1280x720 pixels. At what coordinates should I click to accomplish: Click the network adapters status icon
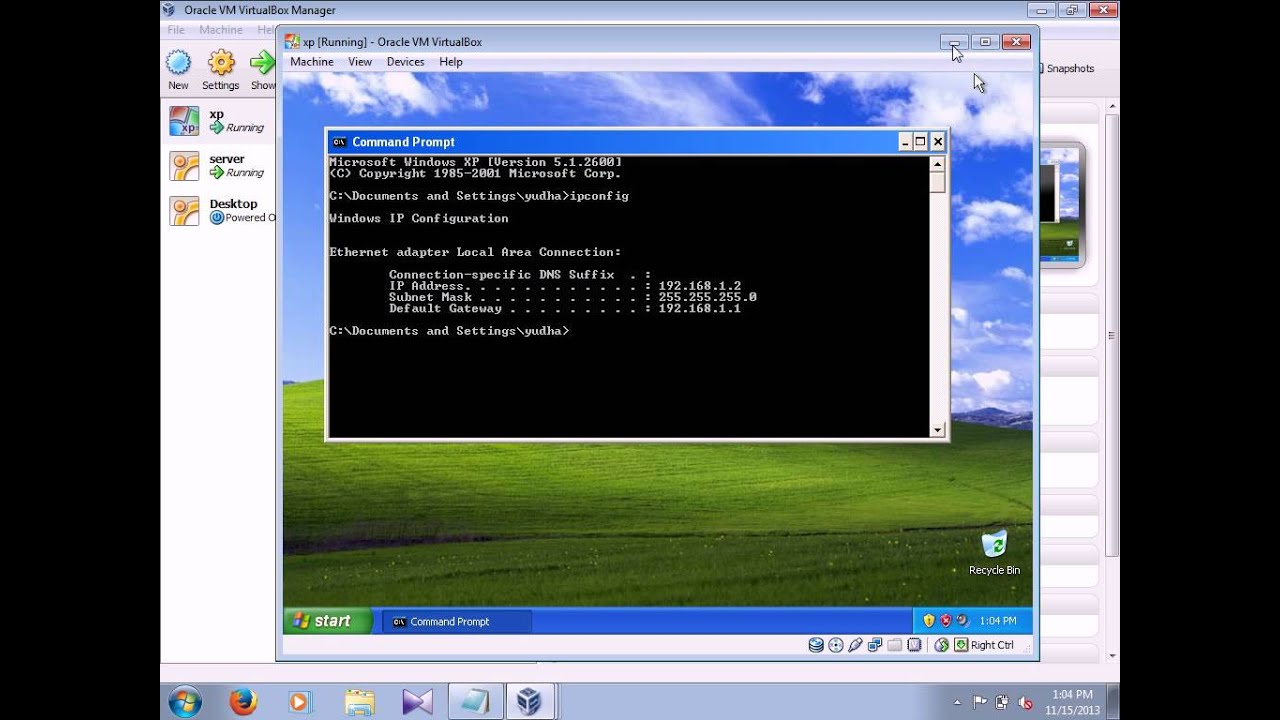[x=875, y=645]
